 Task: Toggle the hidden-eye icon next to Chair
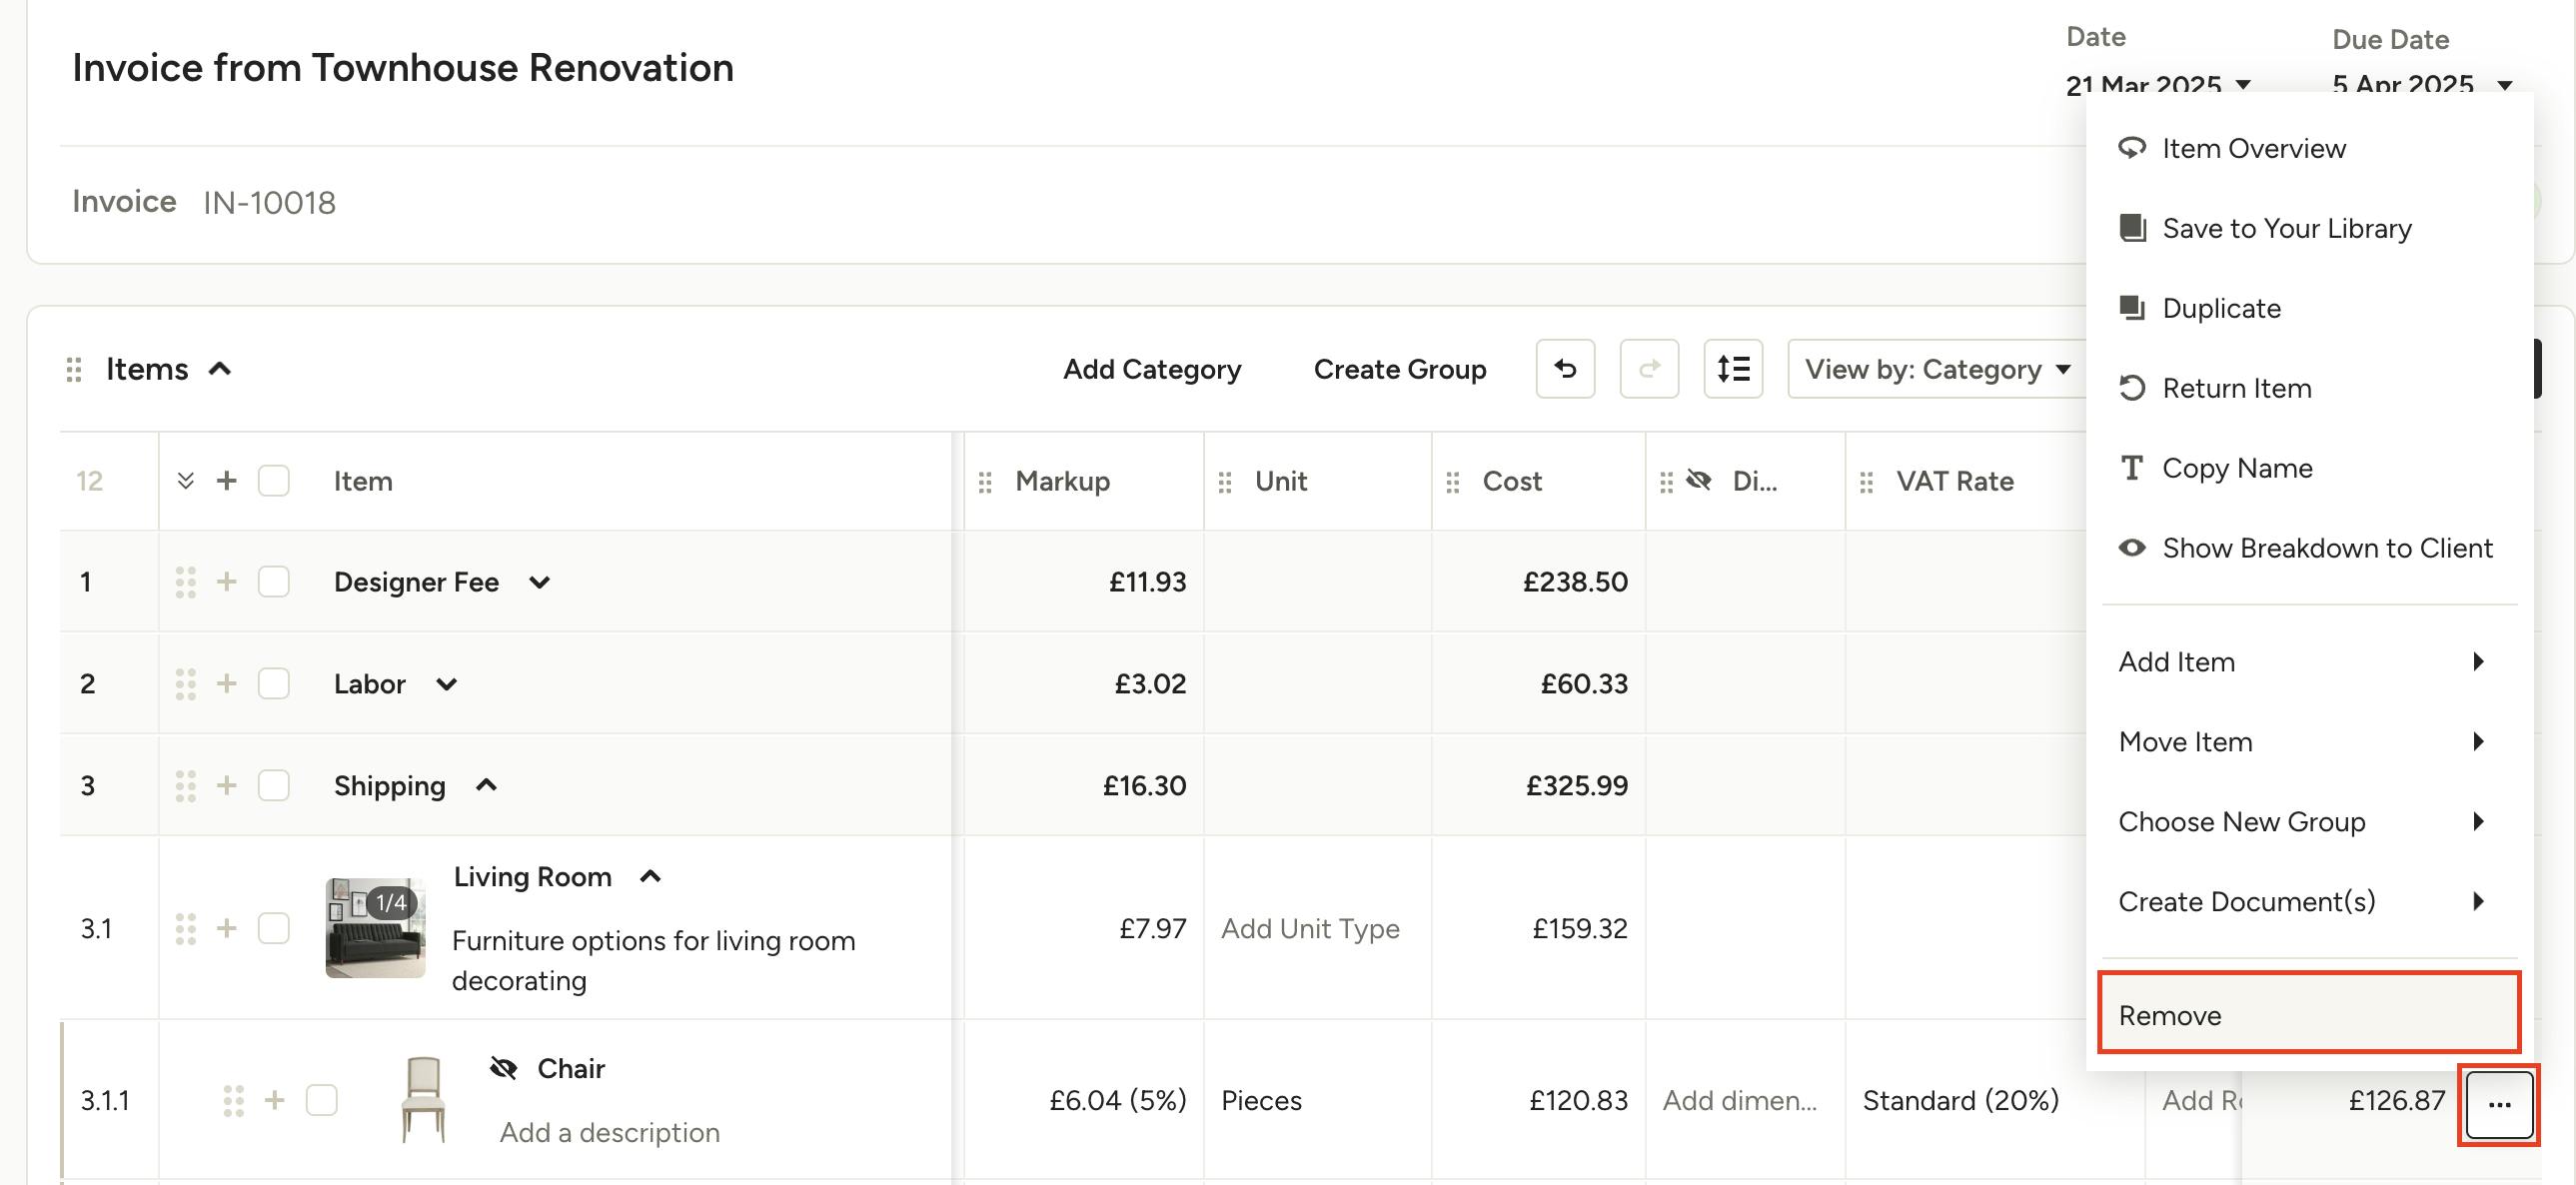(504, 1067)
